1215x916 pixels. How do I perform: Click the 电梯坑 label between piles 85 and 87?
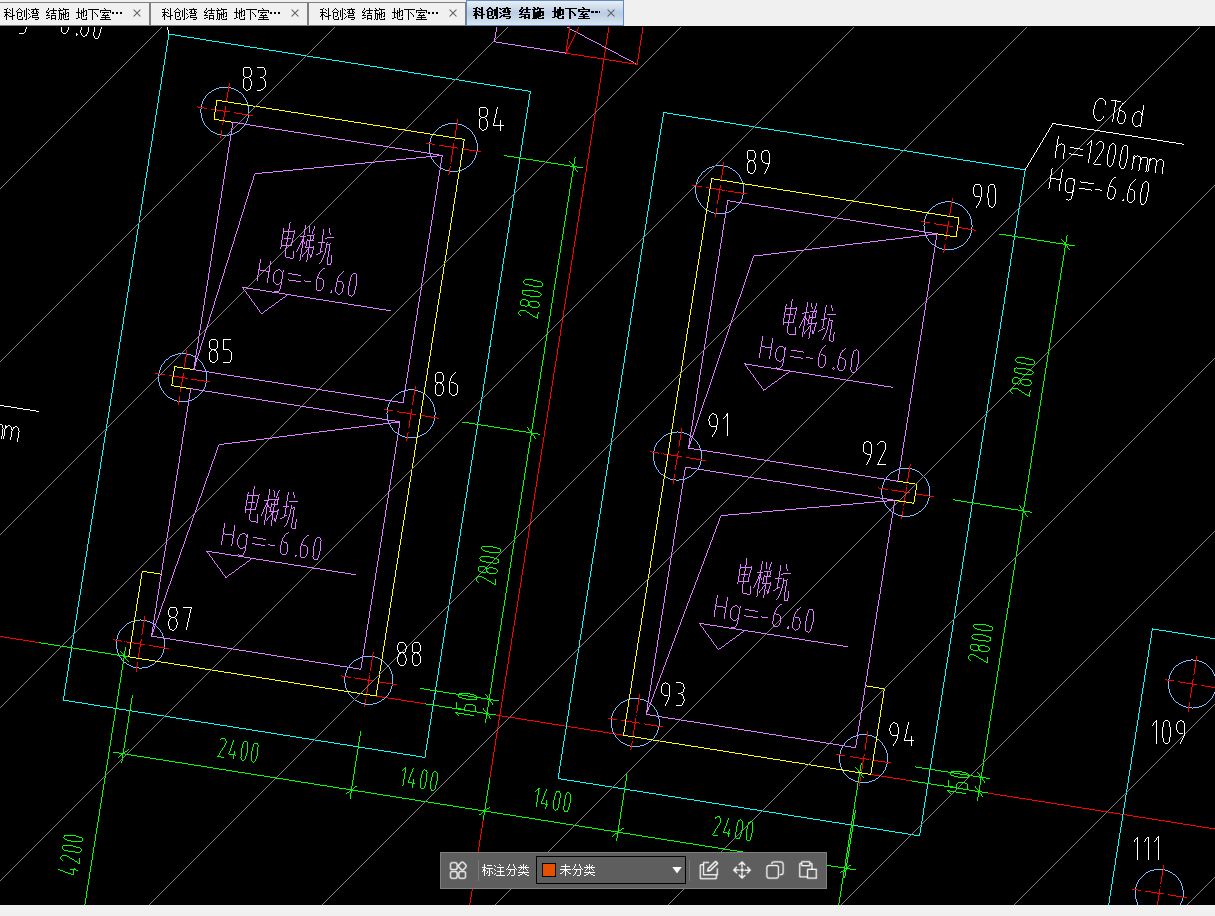pyautogui.click(x=271, y=508)
